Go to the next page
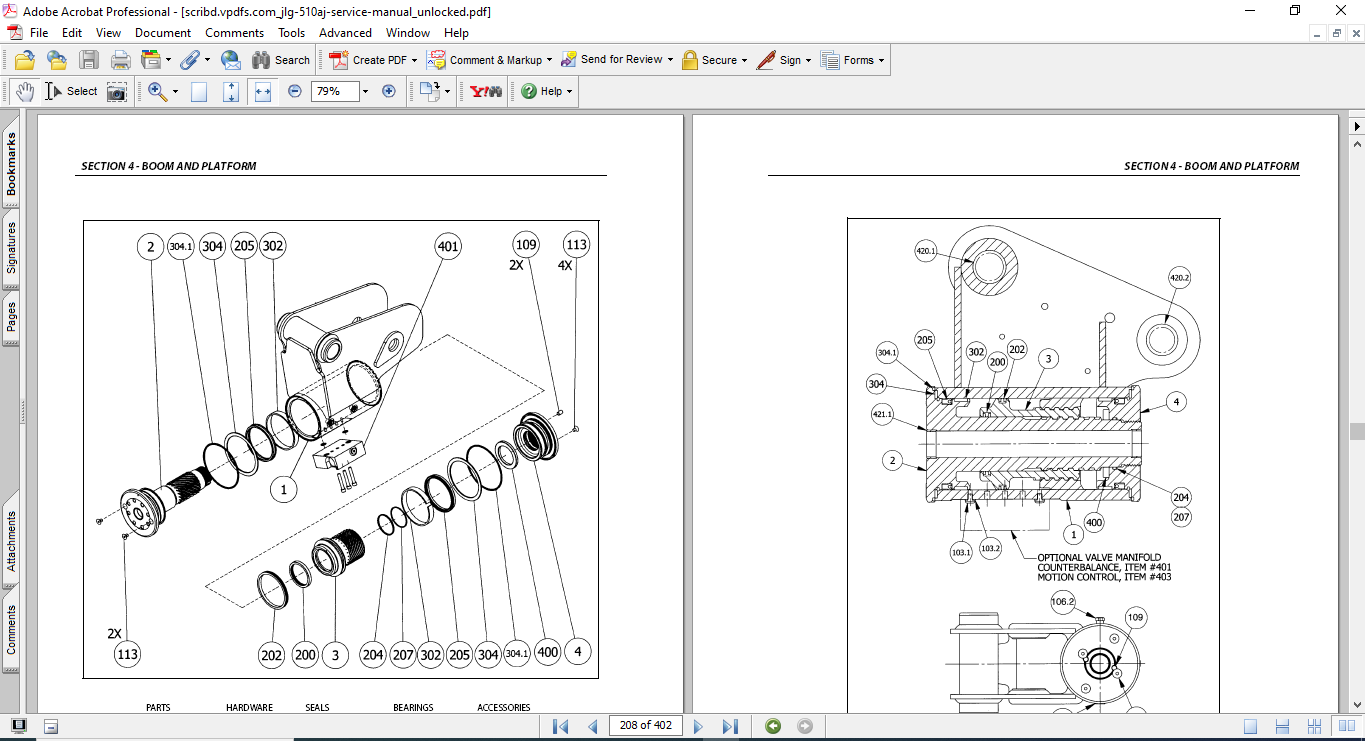The width and height of the screenshot is (1365, 741). click(x=698, y=726)
